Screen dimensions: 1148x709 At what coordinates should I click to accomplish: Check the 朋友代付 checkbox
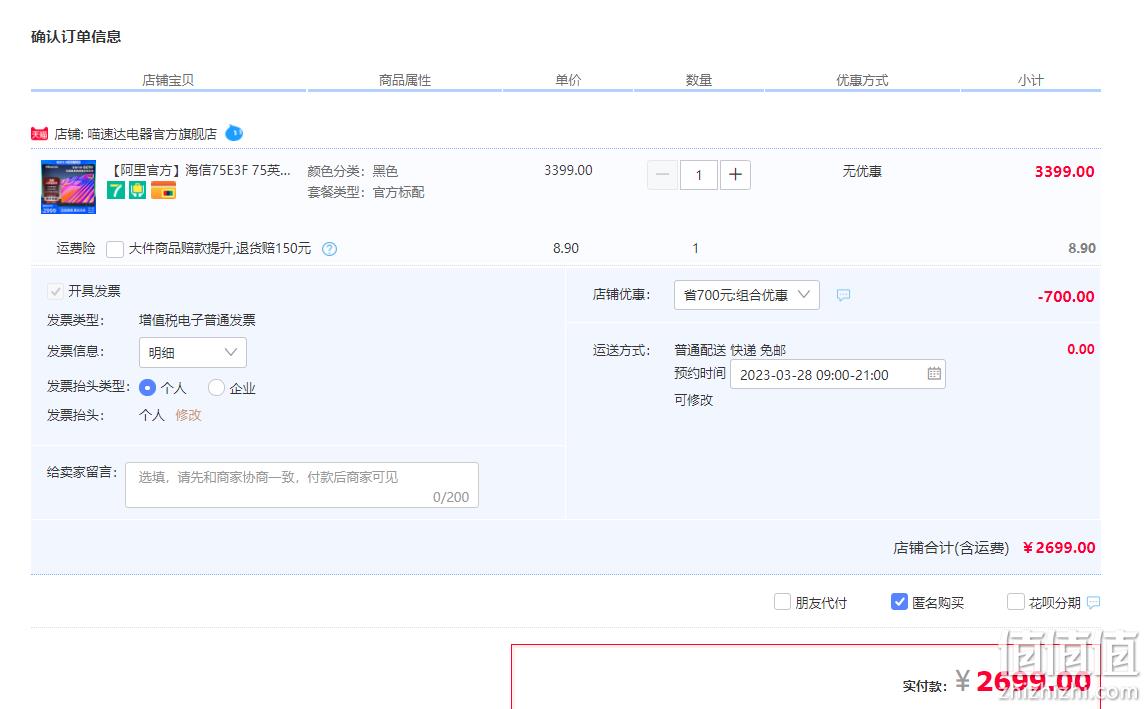[782, 602]
